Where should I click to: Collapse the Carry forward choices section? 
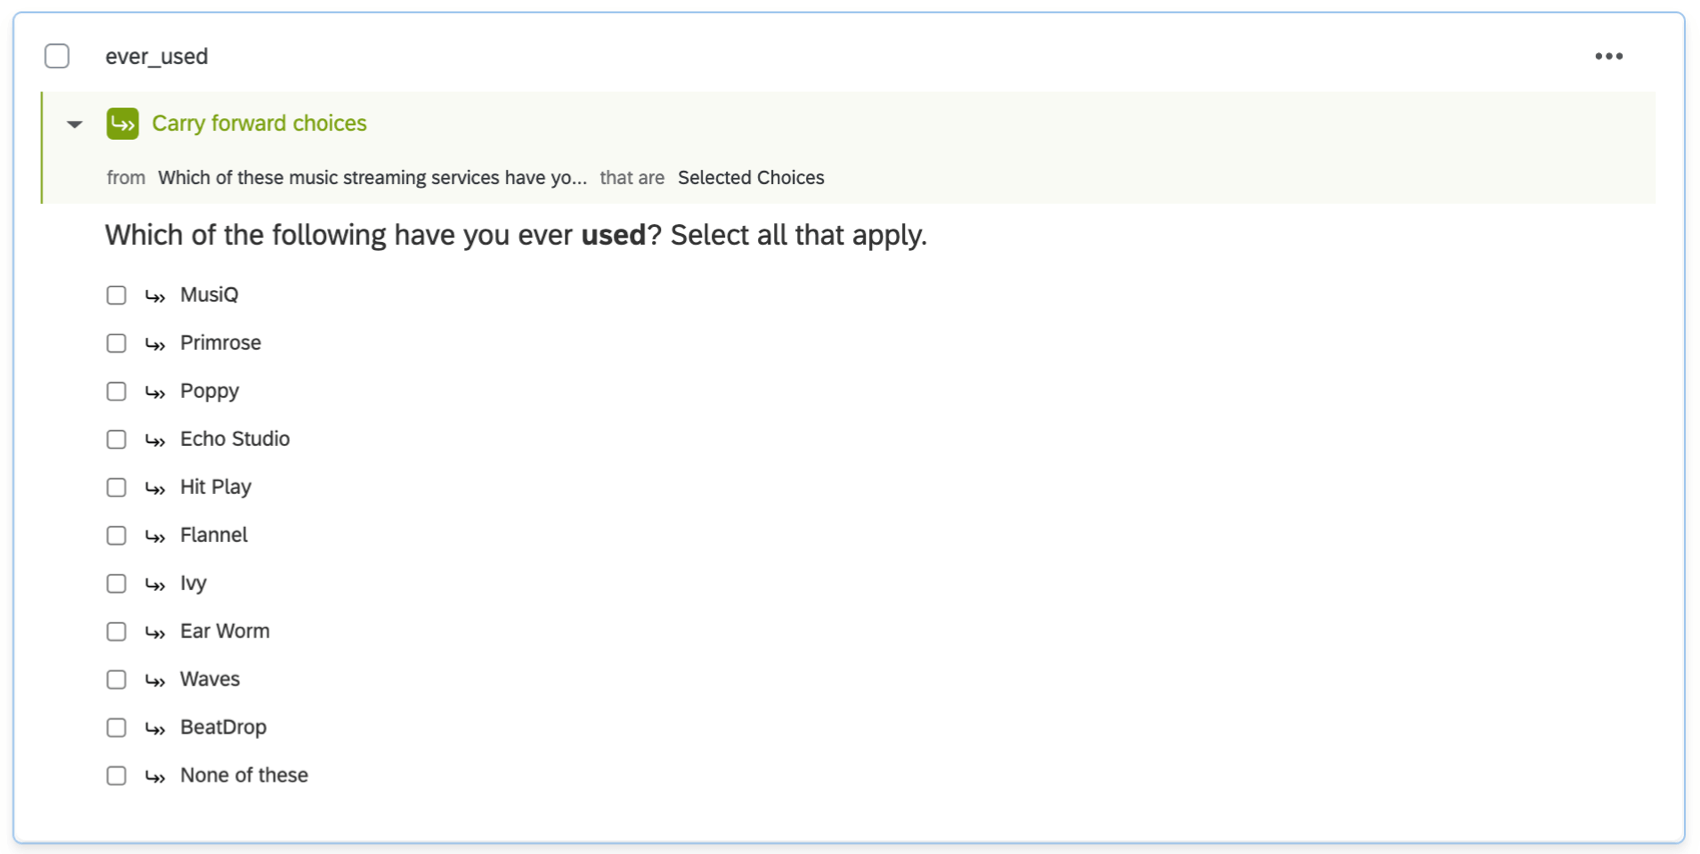tap(75, 124)
